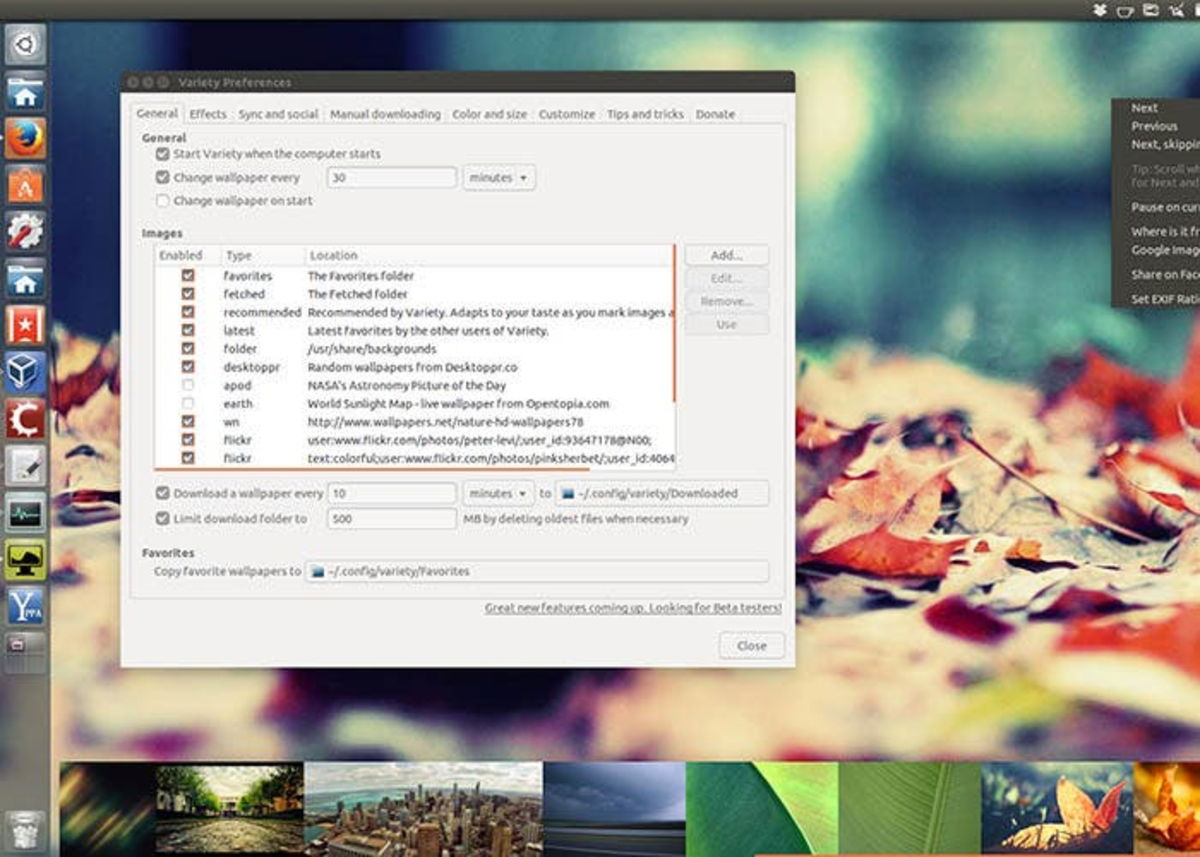1200x857 pixels.
Task: Switch to the Effects tab
Action: [208, 114]
